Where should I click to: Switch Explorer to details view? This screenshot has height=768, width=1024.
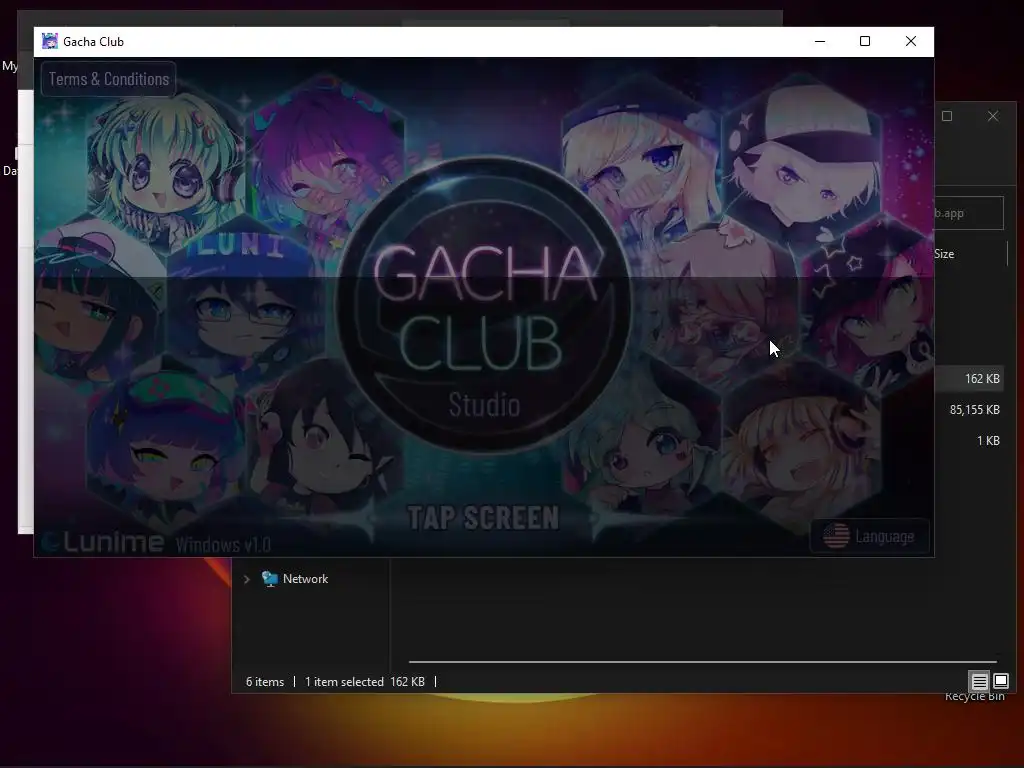pyautogui.click(x=980, y=682)
